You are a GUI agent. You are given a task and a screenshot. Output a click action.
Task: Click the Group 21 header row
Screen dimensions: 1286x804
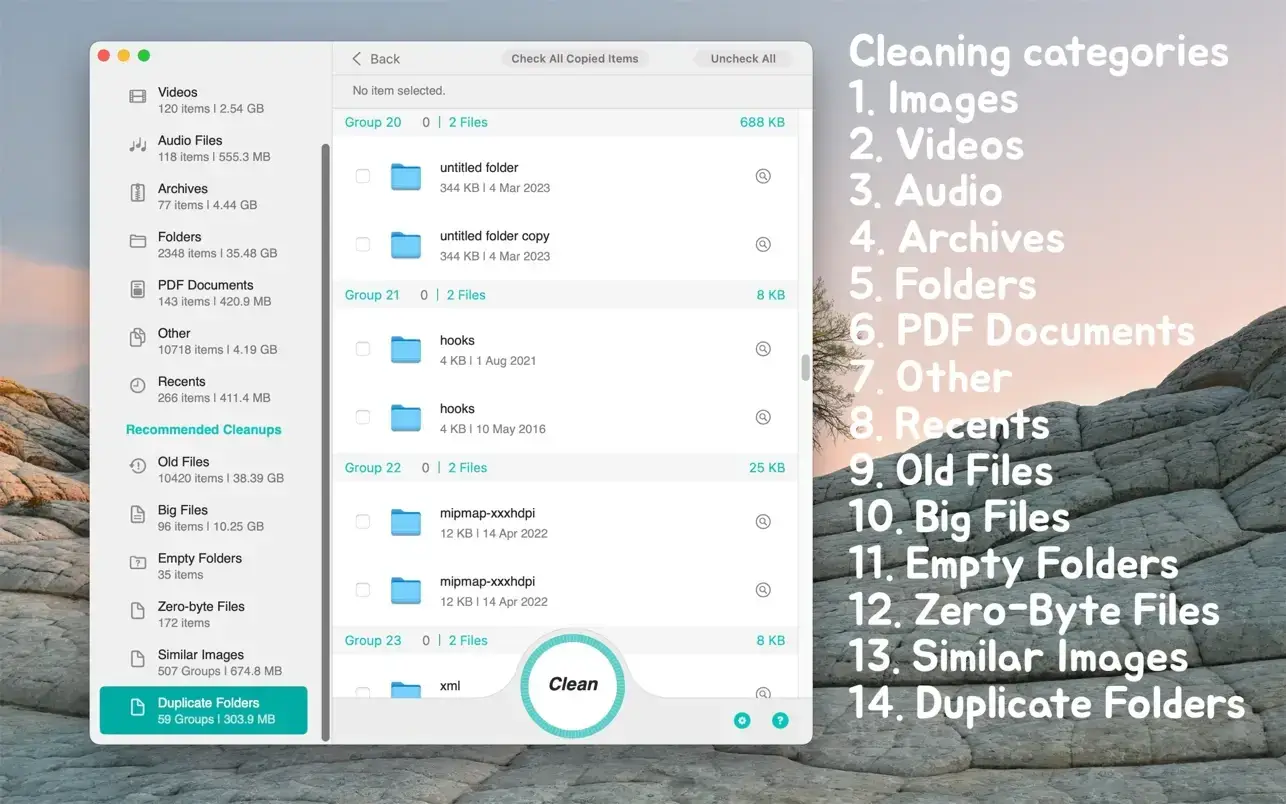coord(564,295)
